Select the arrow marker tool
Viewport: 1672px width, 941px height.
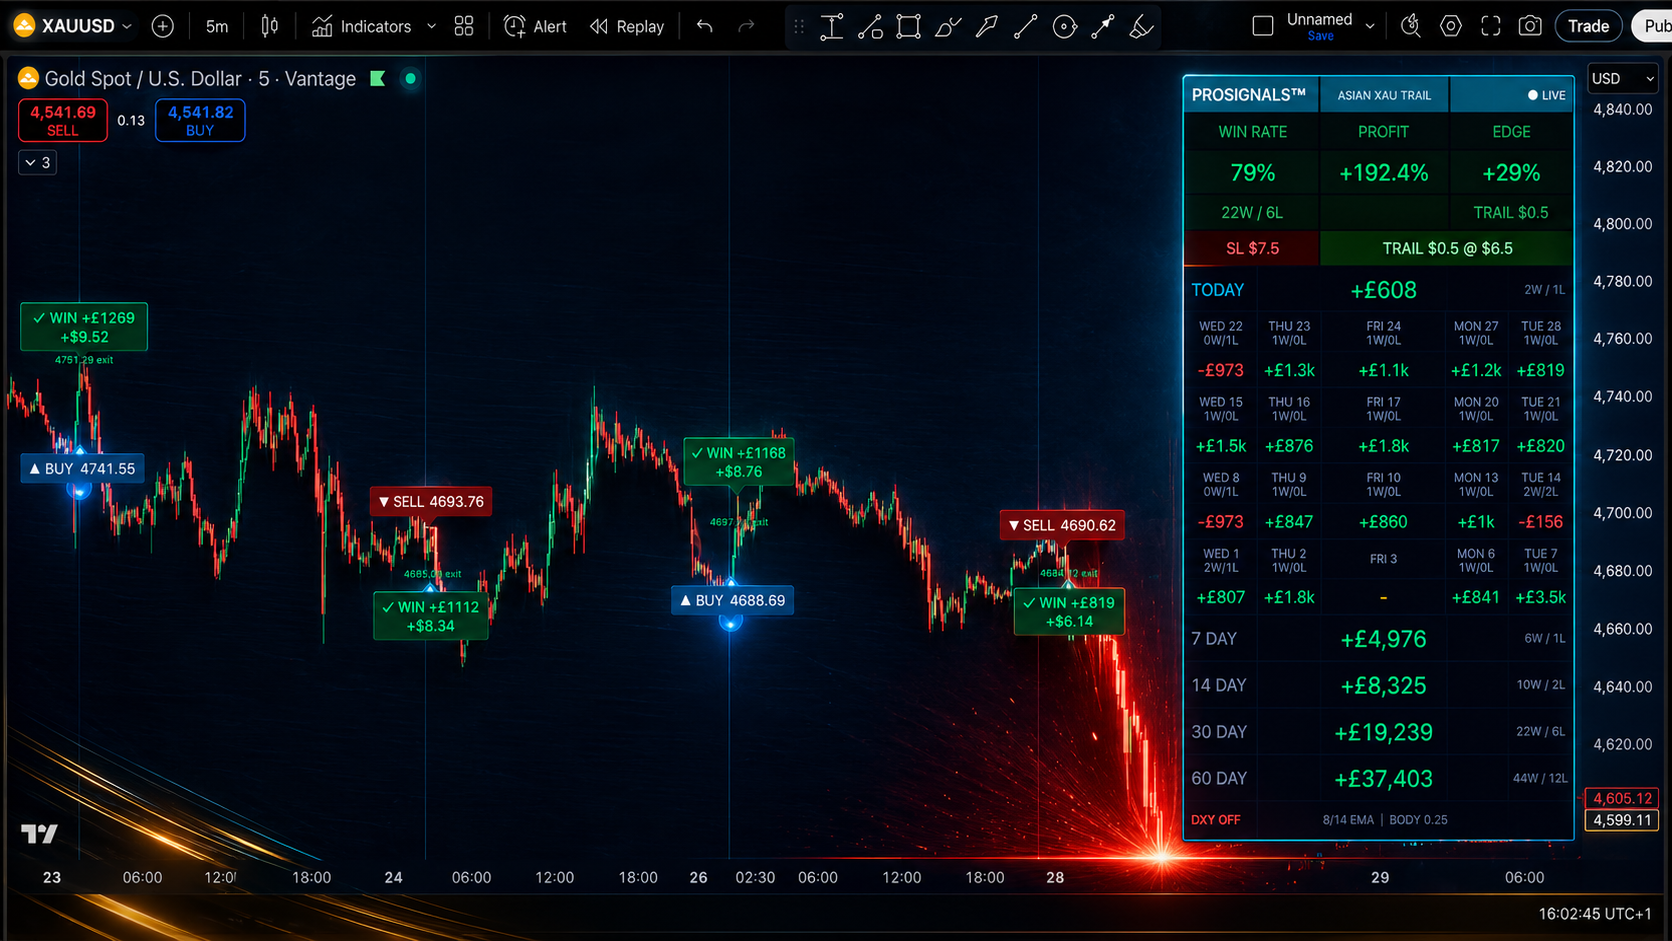pos(987,27)
